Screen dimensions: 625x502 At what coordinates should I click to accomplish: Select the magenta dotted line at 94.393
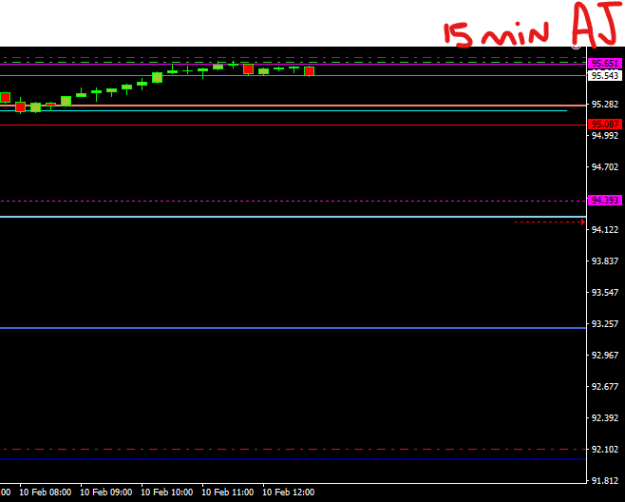tap(293, 201)
